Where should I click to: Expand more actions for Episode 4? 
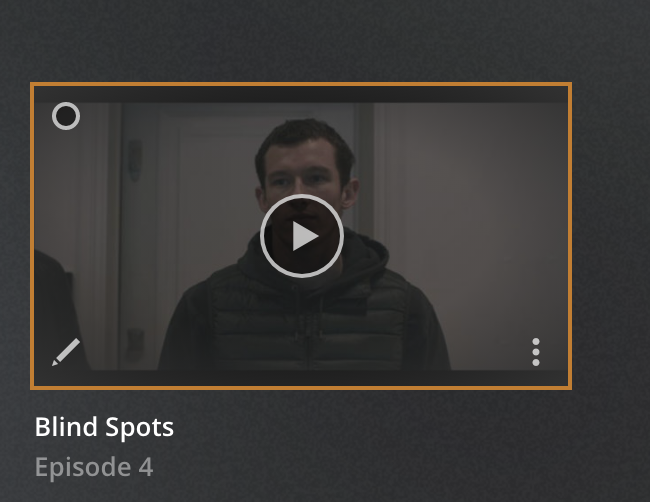(536, 352)
